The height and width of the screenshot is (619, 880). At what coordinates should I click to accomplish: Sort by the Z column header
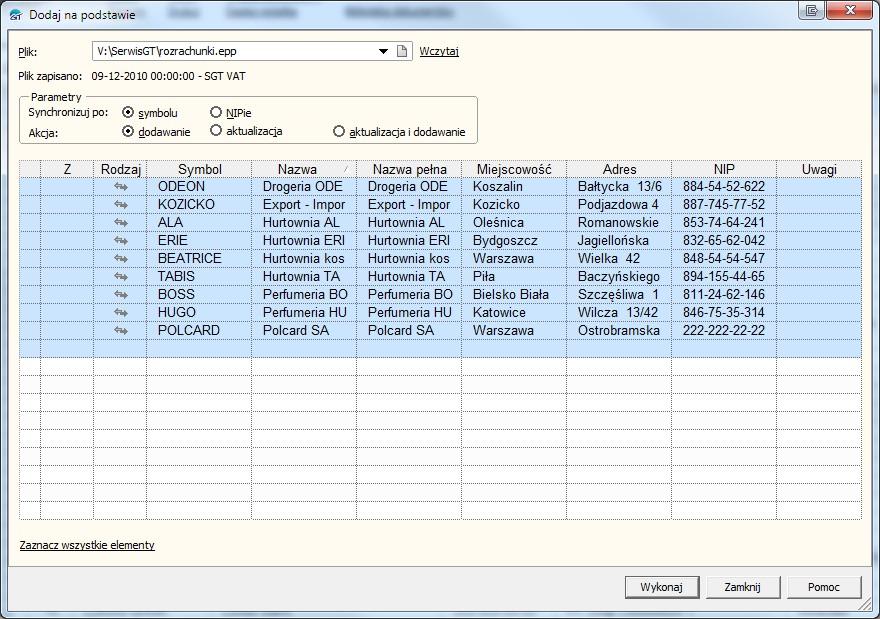coord(67,169)
